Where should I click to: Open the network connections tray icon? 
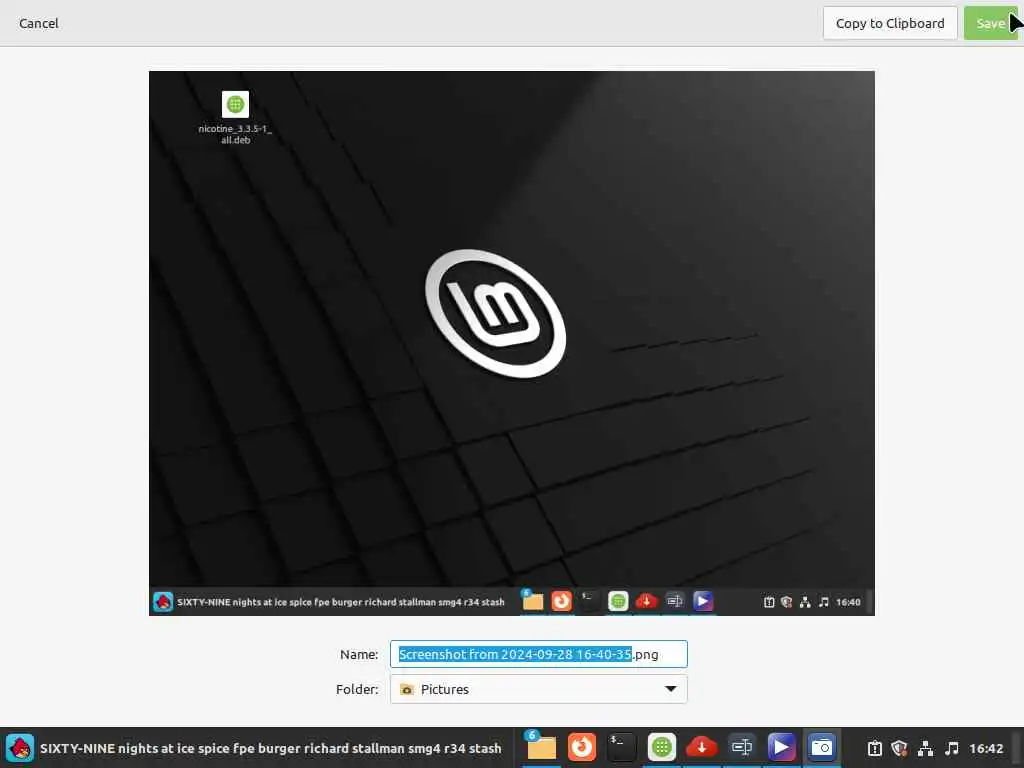pos(925,748)
